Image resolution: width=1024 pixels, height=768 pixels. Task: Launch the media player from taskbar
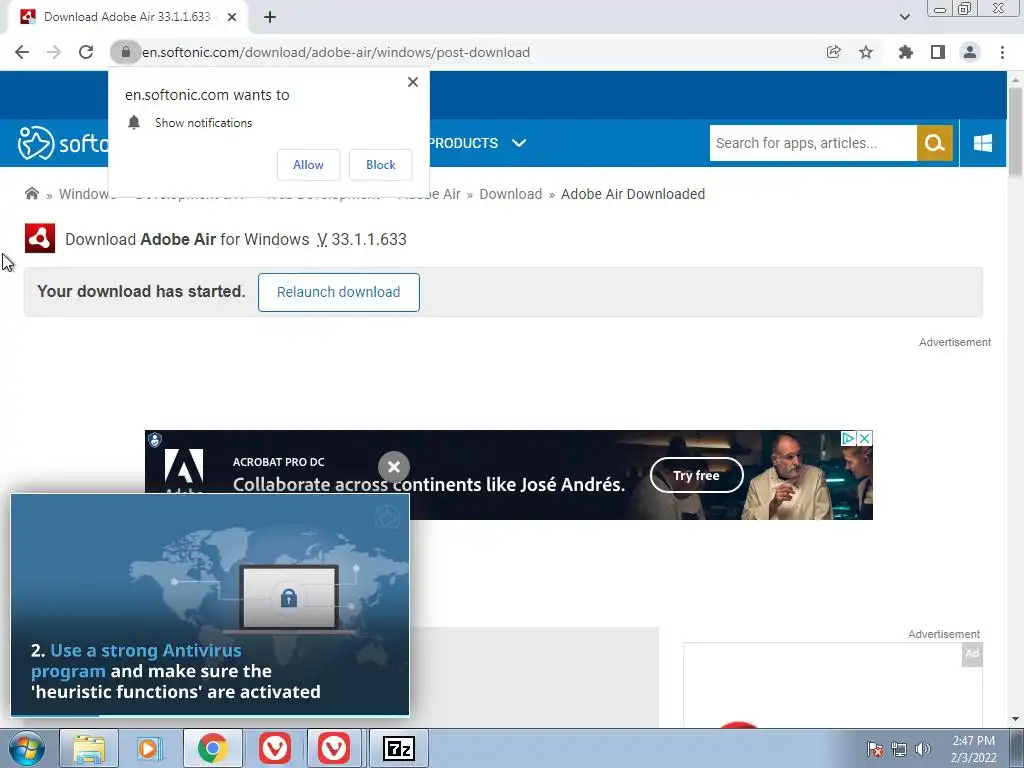pos(148,748)
